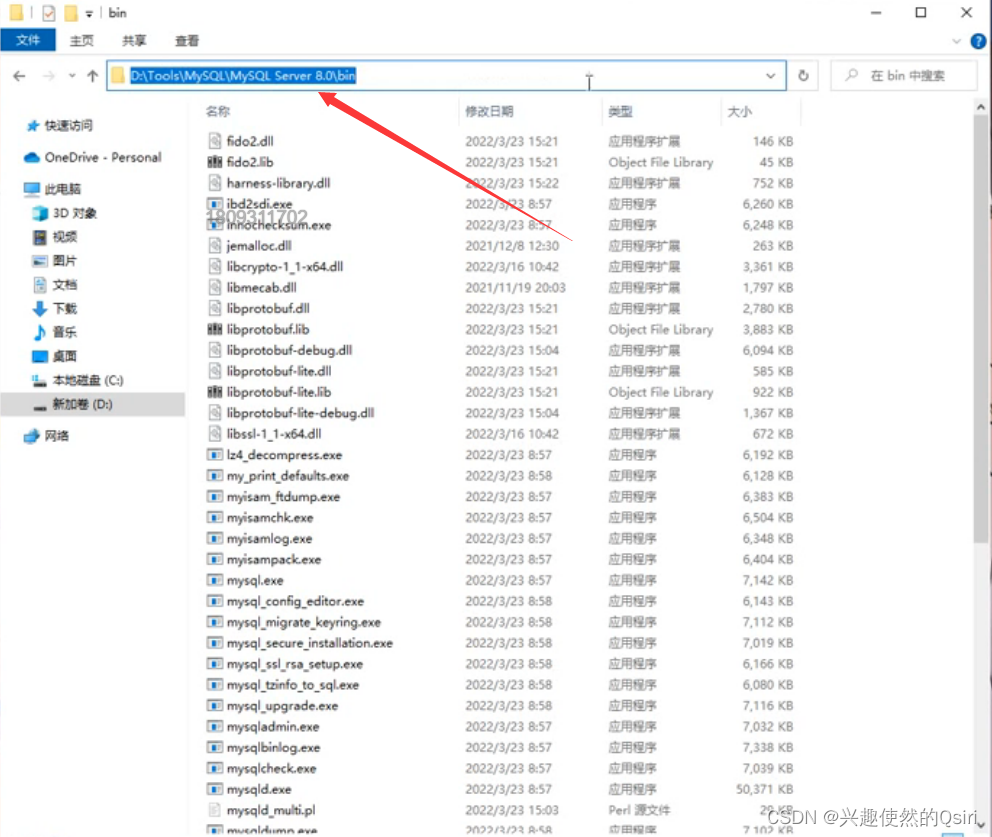Select the lz4_decompress.exe application icon

coord(215,455)
